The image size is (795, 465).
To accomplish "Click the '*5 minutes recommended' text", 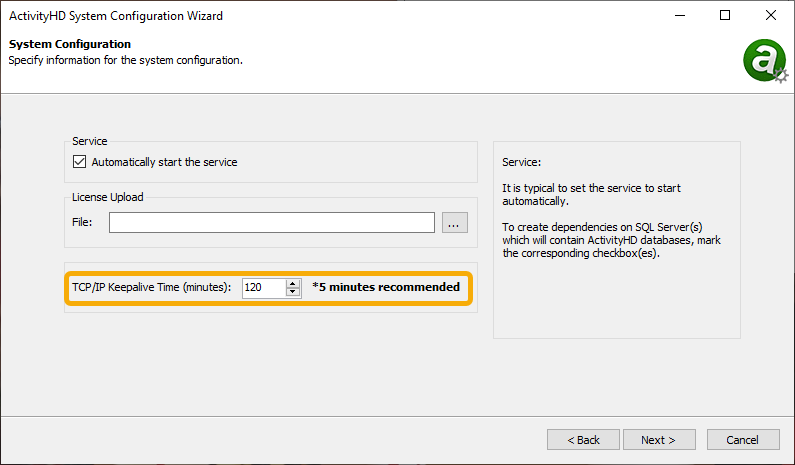I will tap(386, 287).
